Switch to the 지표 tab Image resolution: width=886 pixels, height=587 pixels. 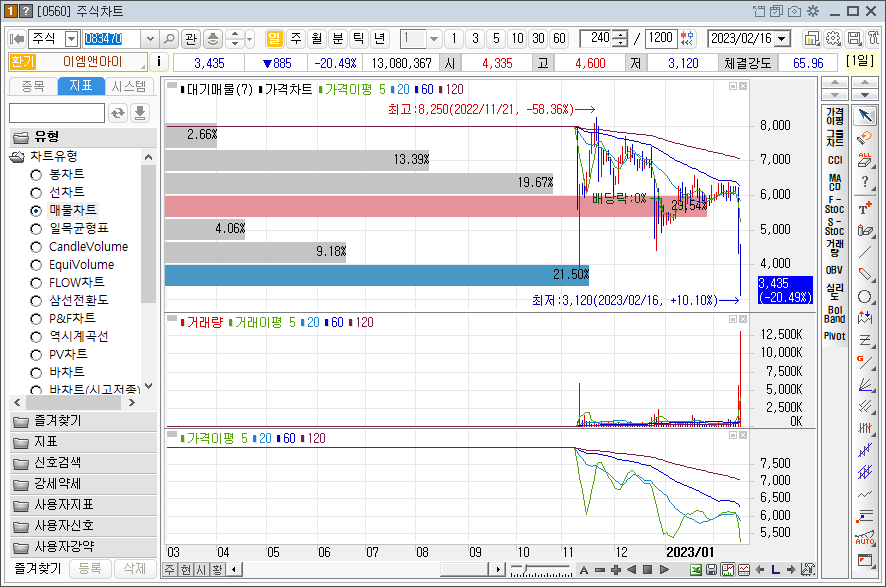tap(81, 86)
